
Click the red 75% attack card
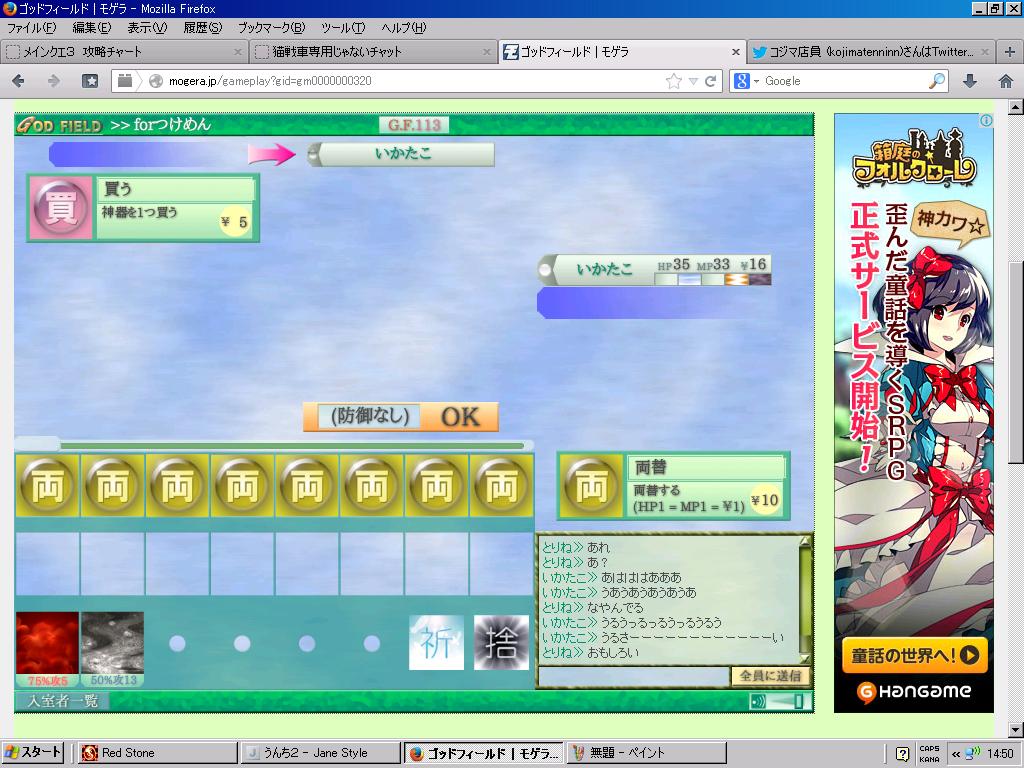pyautogui.click(x=47, y=645)
